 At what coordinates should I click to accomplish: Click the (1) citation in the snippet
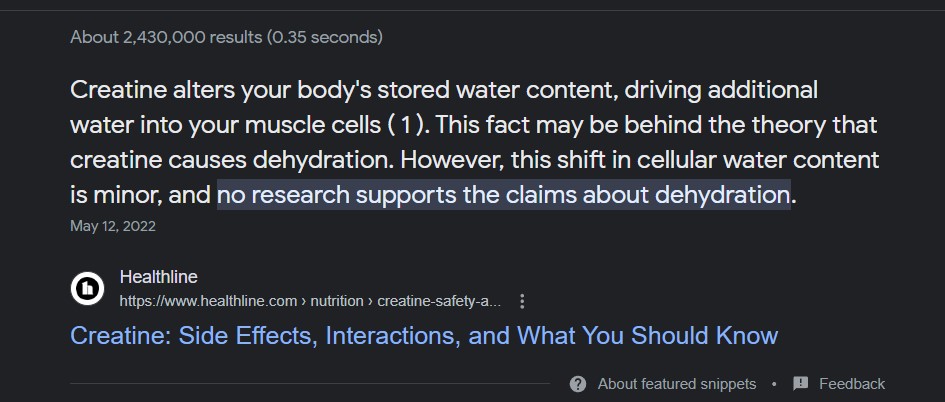(412, 125)
